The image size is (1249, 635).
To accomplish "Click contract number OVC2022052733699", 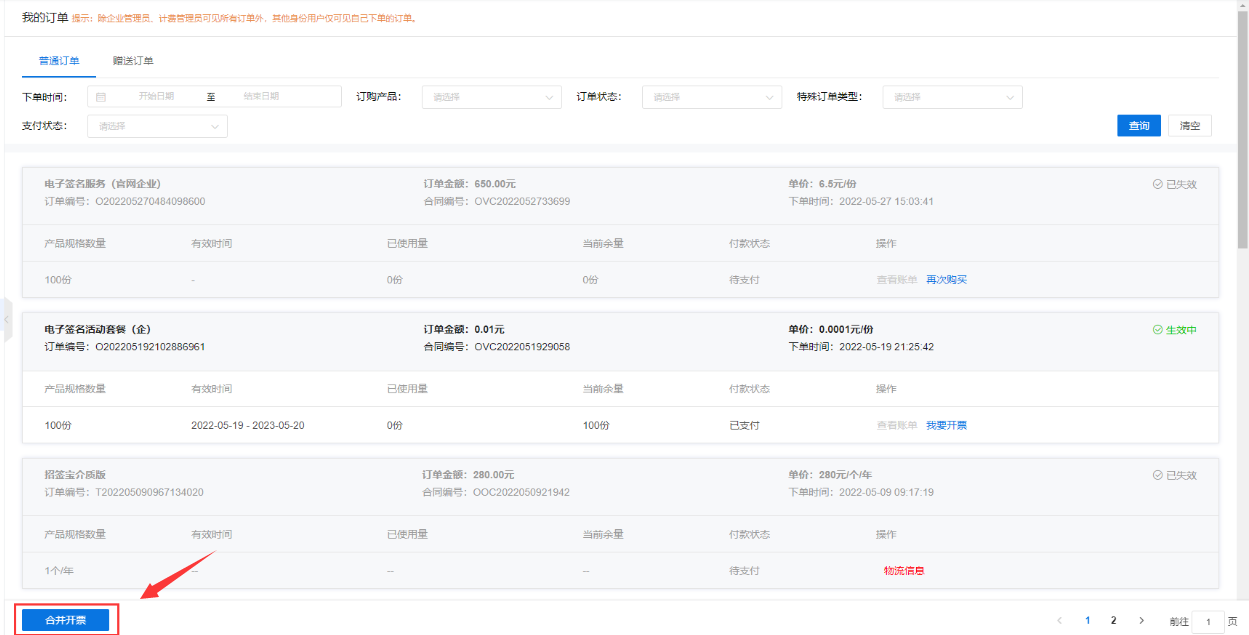I will (522, 201).
